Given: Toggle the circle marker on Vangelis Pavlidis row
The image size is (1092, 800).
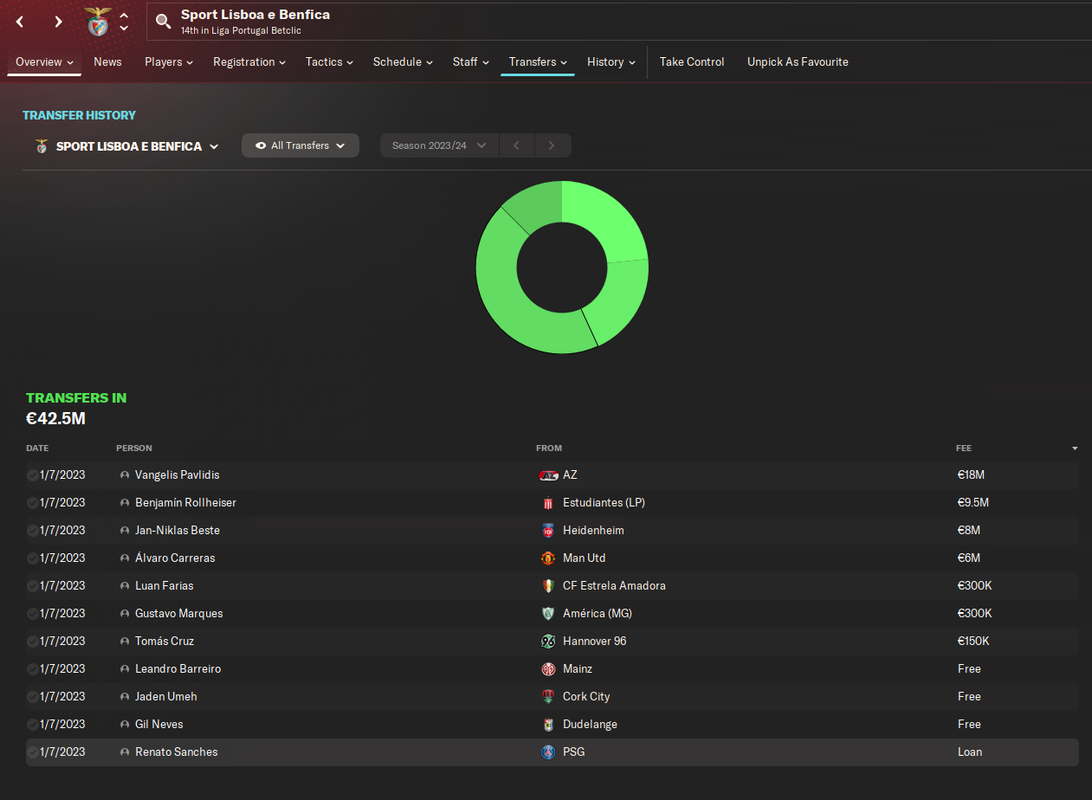Looking at the screenshot, I should pos(32,475).
